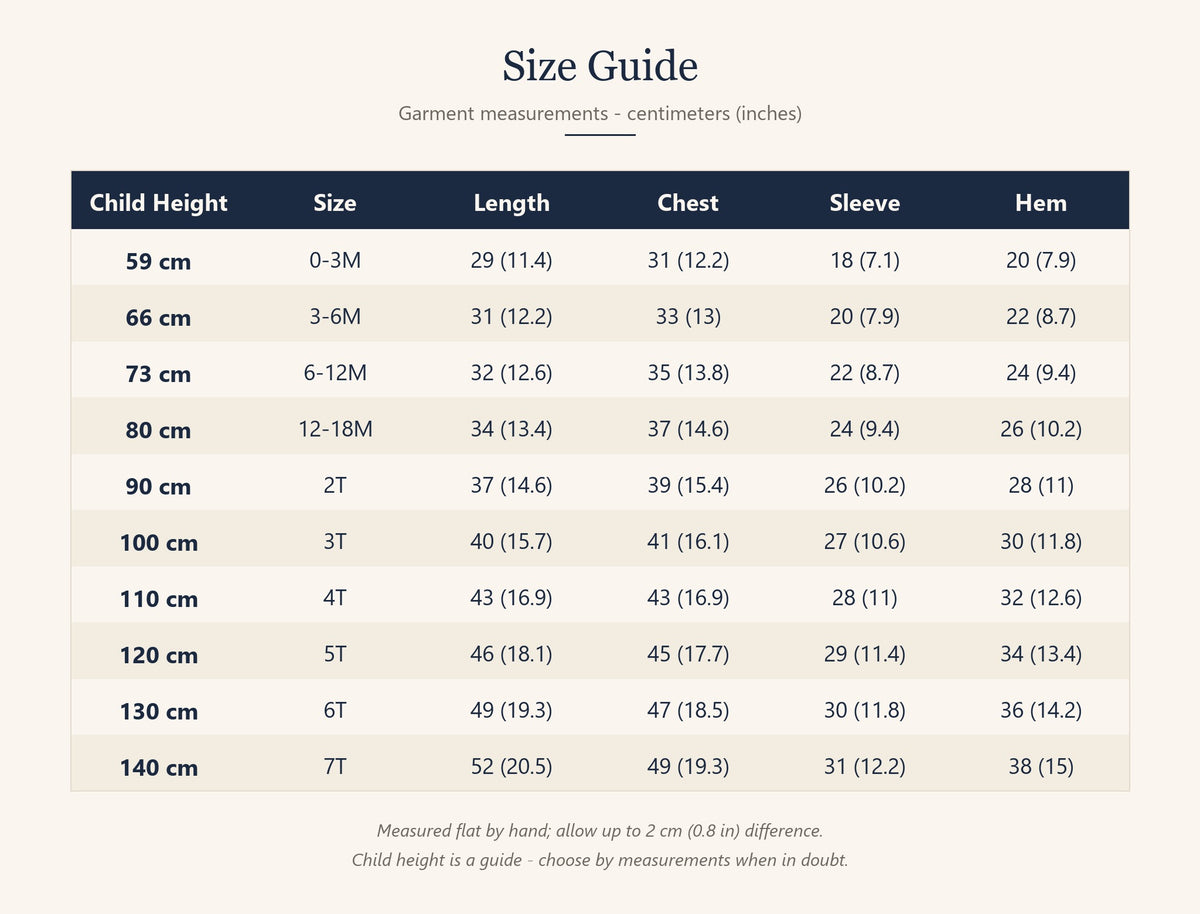Select the Size column header
The image size is (1200, 914).
pos(335,202)
